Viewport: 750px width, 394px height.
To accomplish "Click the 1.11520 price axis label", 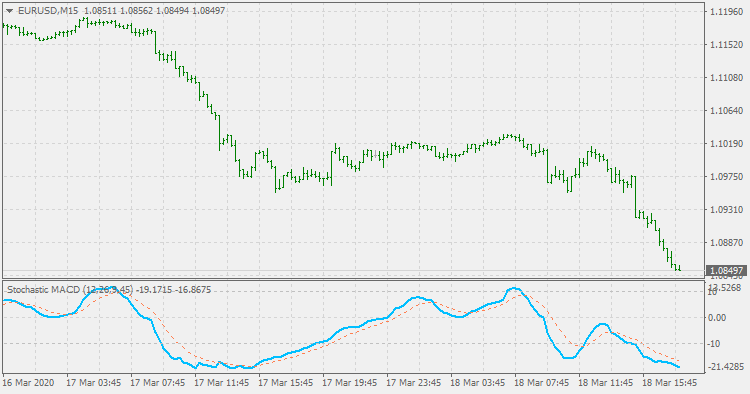I will 726,44.
